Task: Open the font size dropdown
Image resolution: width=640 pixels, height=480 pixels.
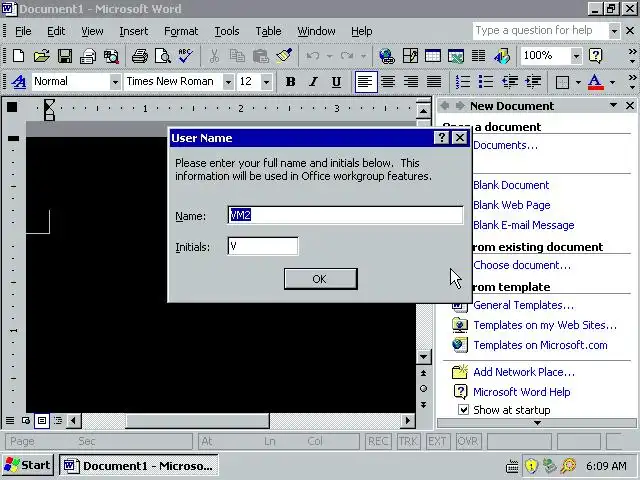Action: click(x=267, y=82)
